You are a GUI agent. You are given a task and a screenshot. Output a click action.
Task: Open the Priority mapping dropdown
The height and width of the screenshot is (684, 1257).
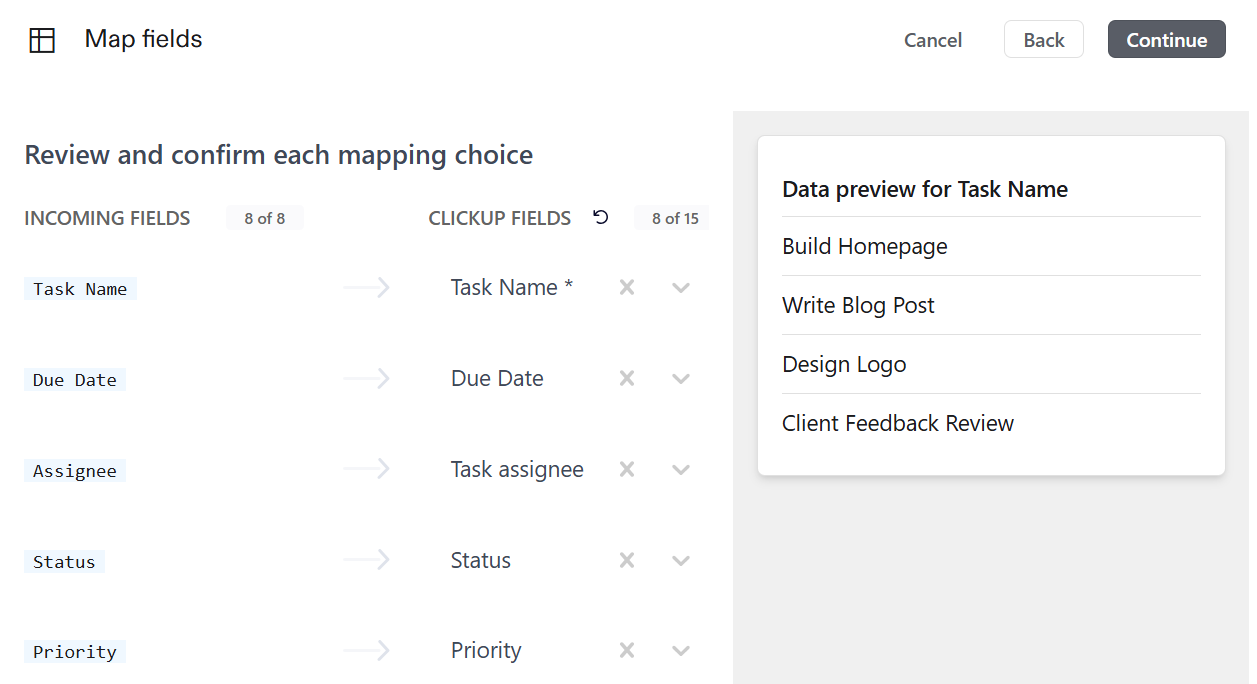681,650
